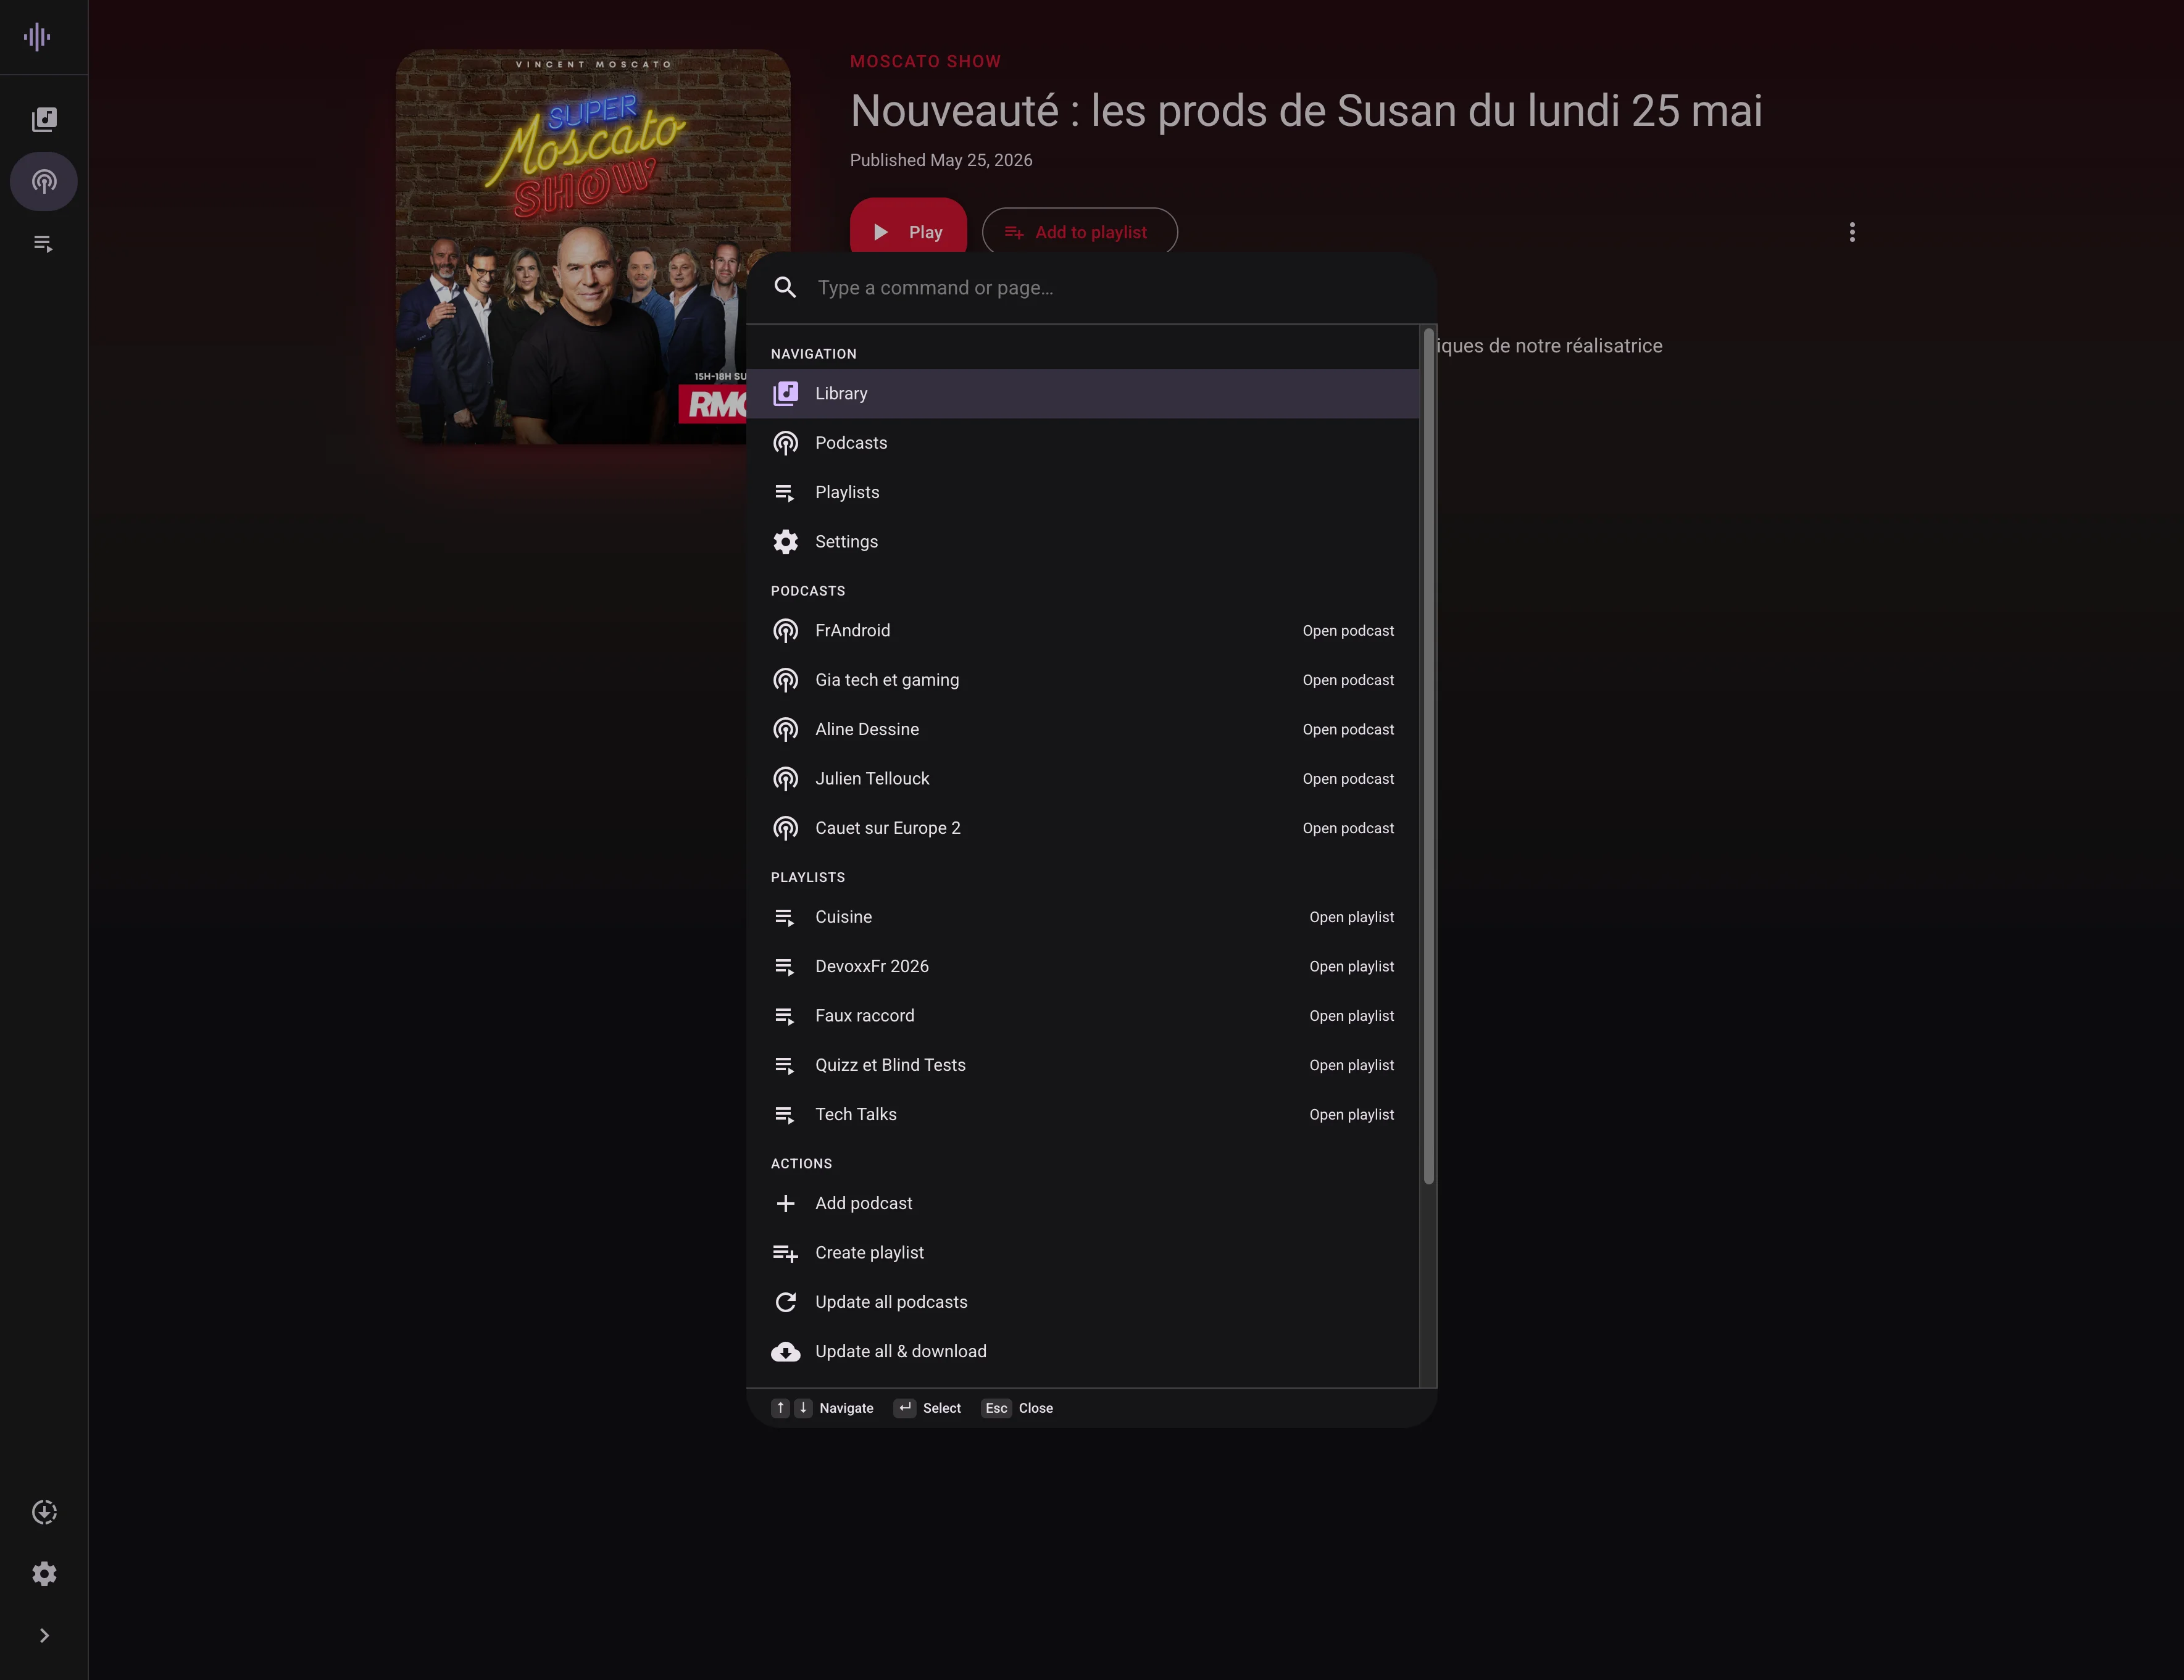Click the Quizz et Blind Tests playlist icon

tap(786, 1065)
